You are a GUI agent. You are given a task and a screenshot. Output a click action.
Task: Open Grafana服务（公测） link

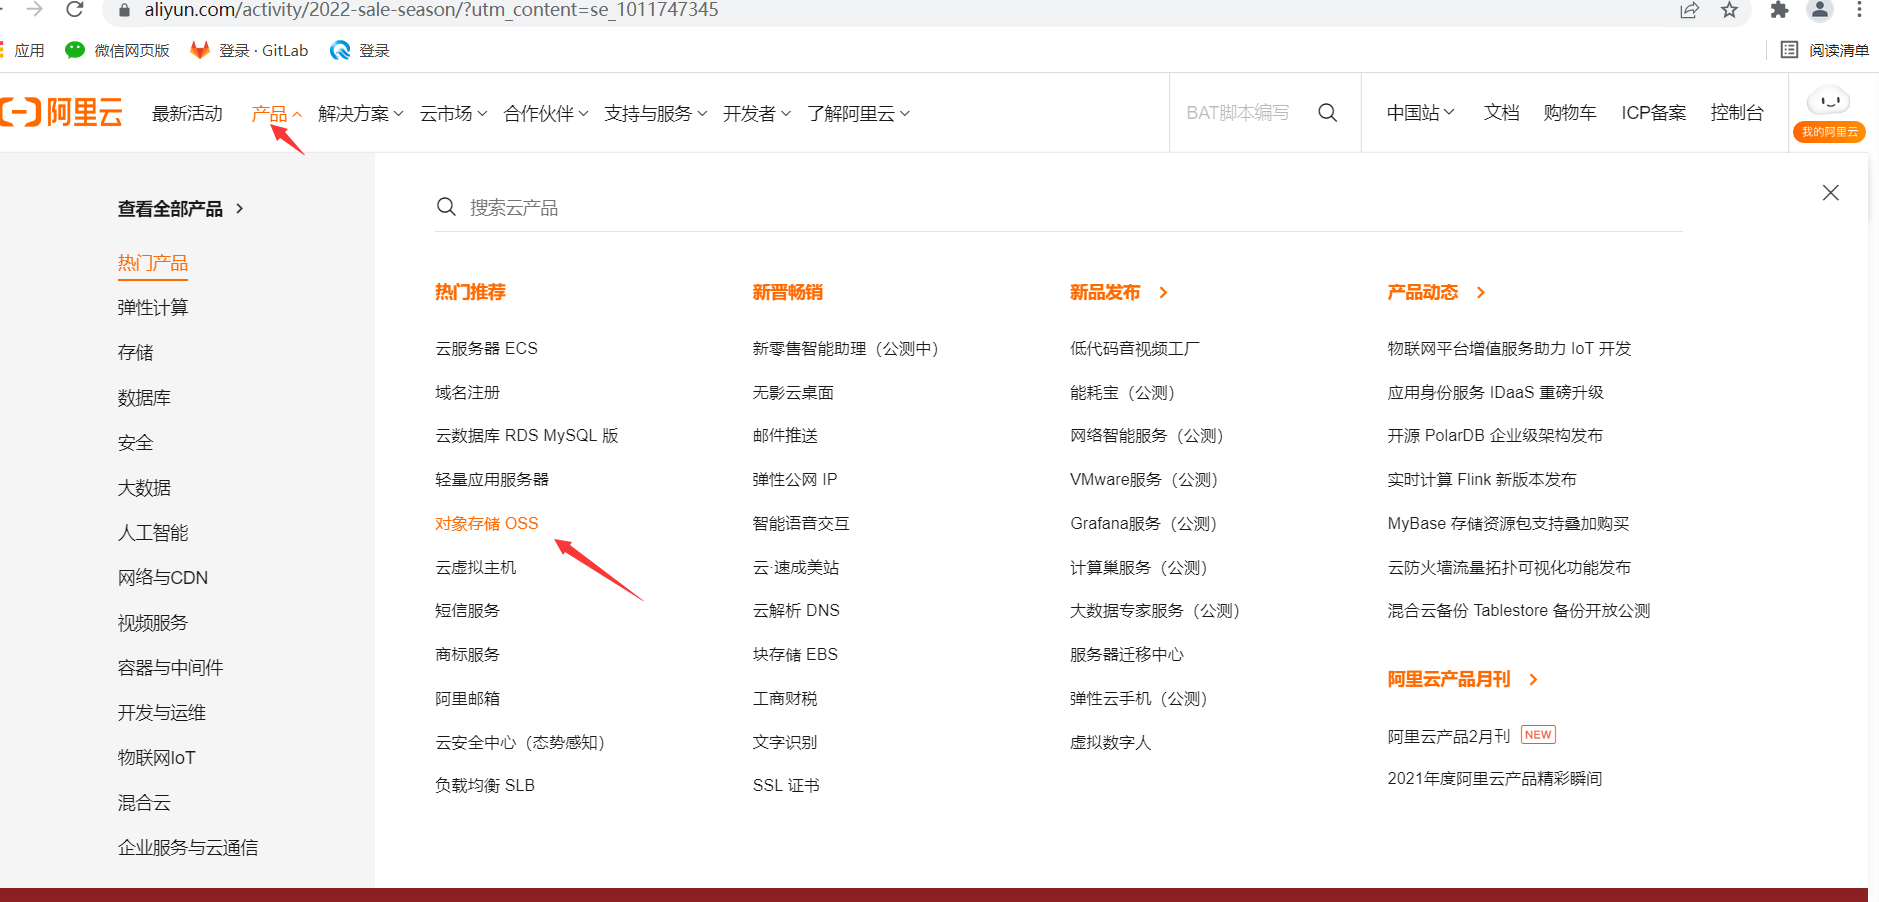[x=1144, y=523]
